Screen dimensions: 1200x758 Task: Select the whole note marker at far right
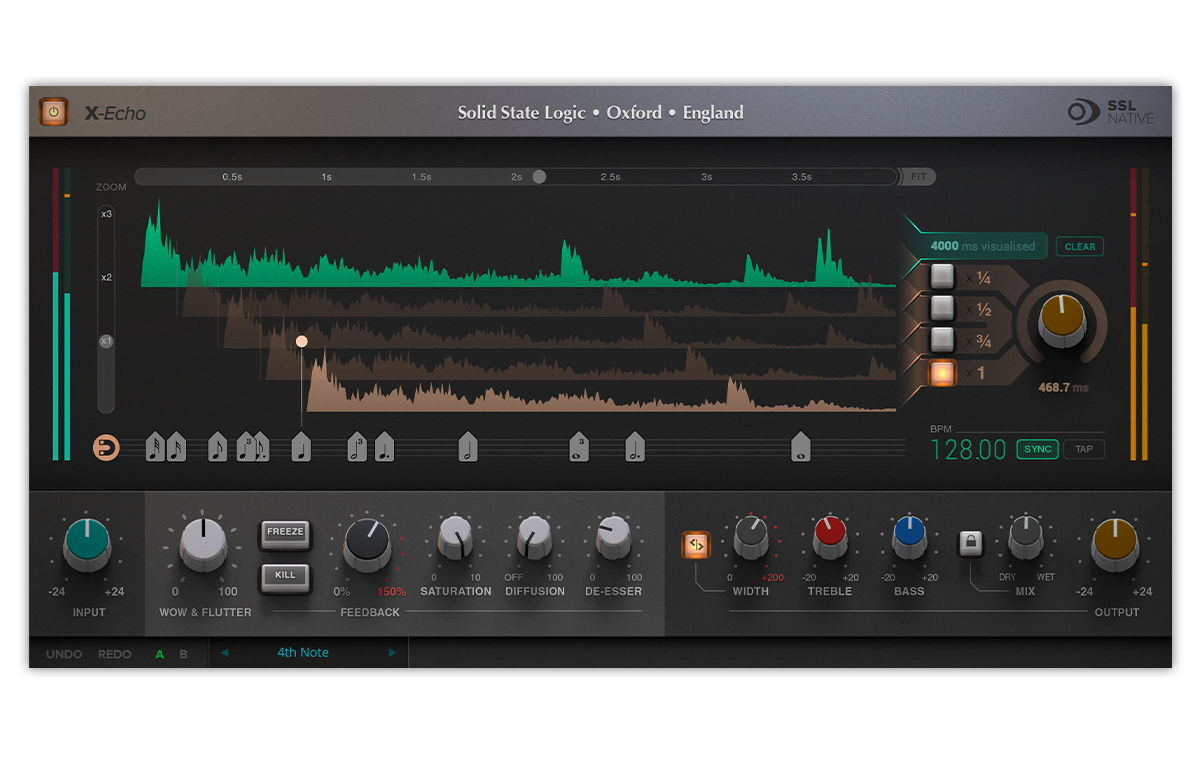pos(800,447)
